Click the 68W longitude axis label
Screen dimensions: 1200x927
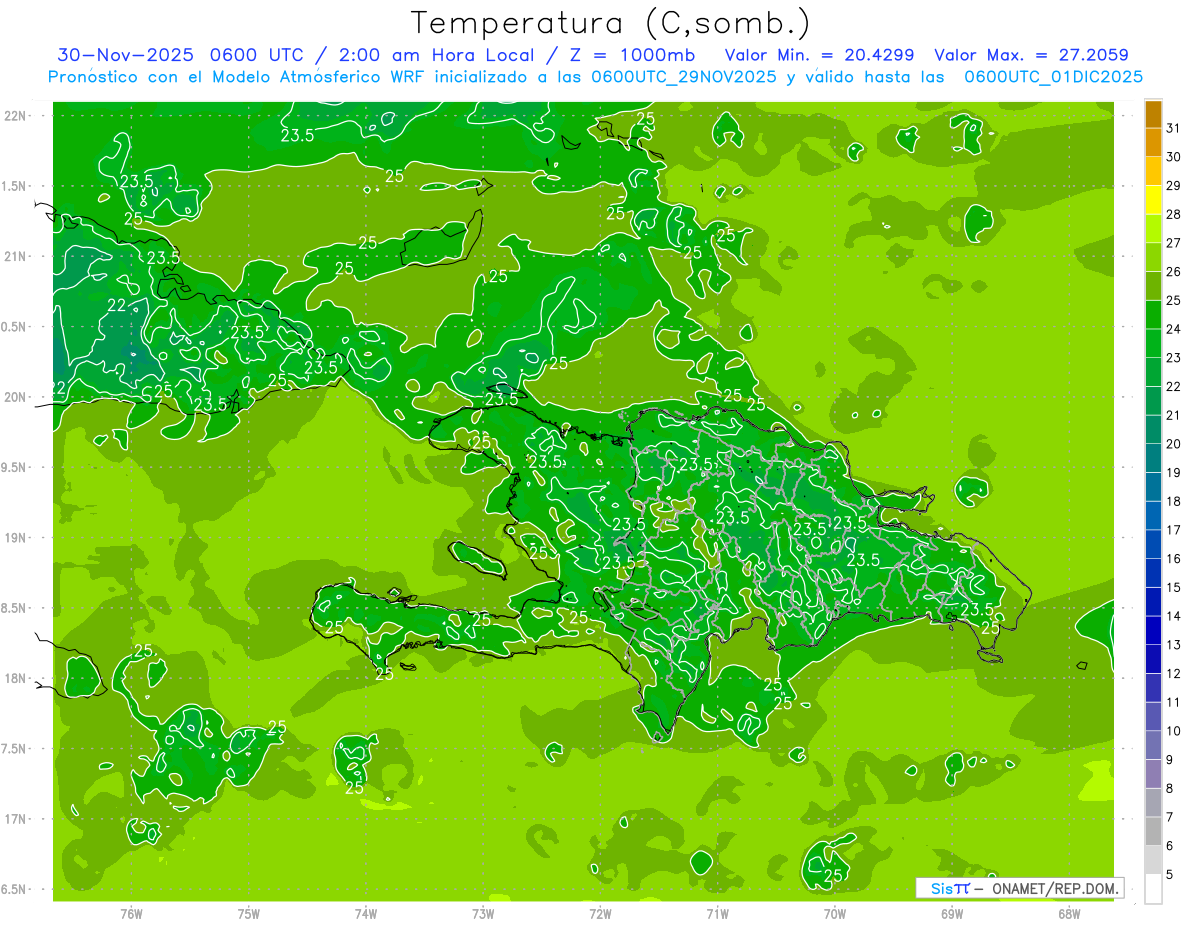(1069, 914)
